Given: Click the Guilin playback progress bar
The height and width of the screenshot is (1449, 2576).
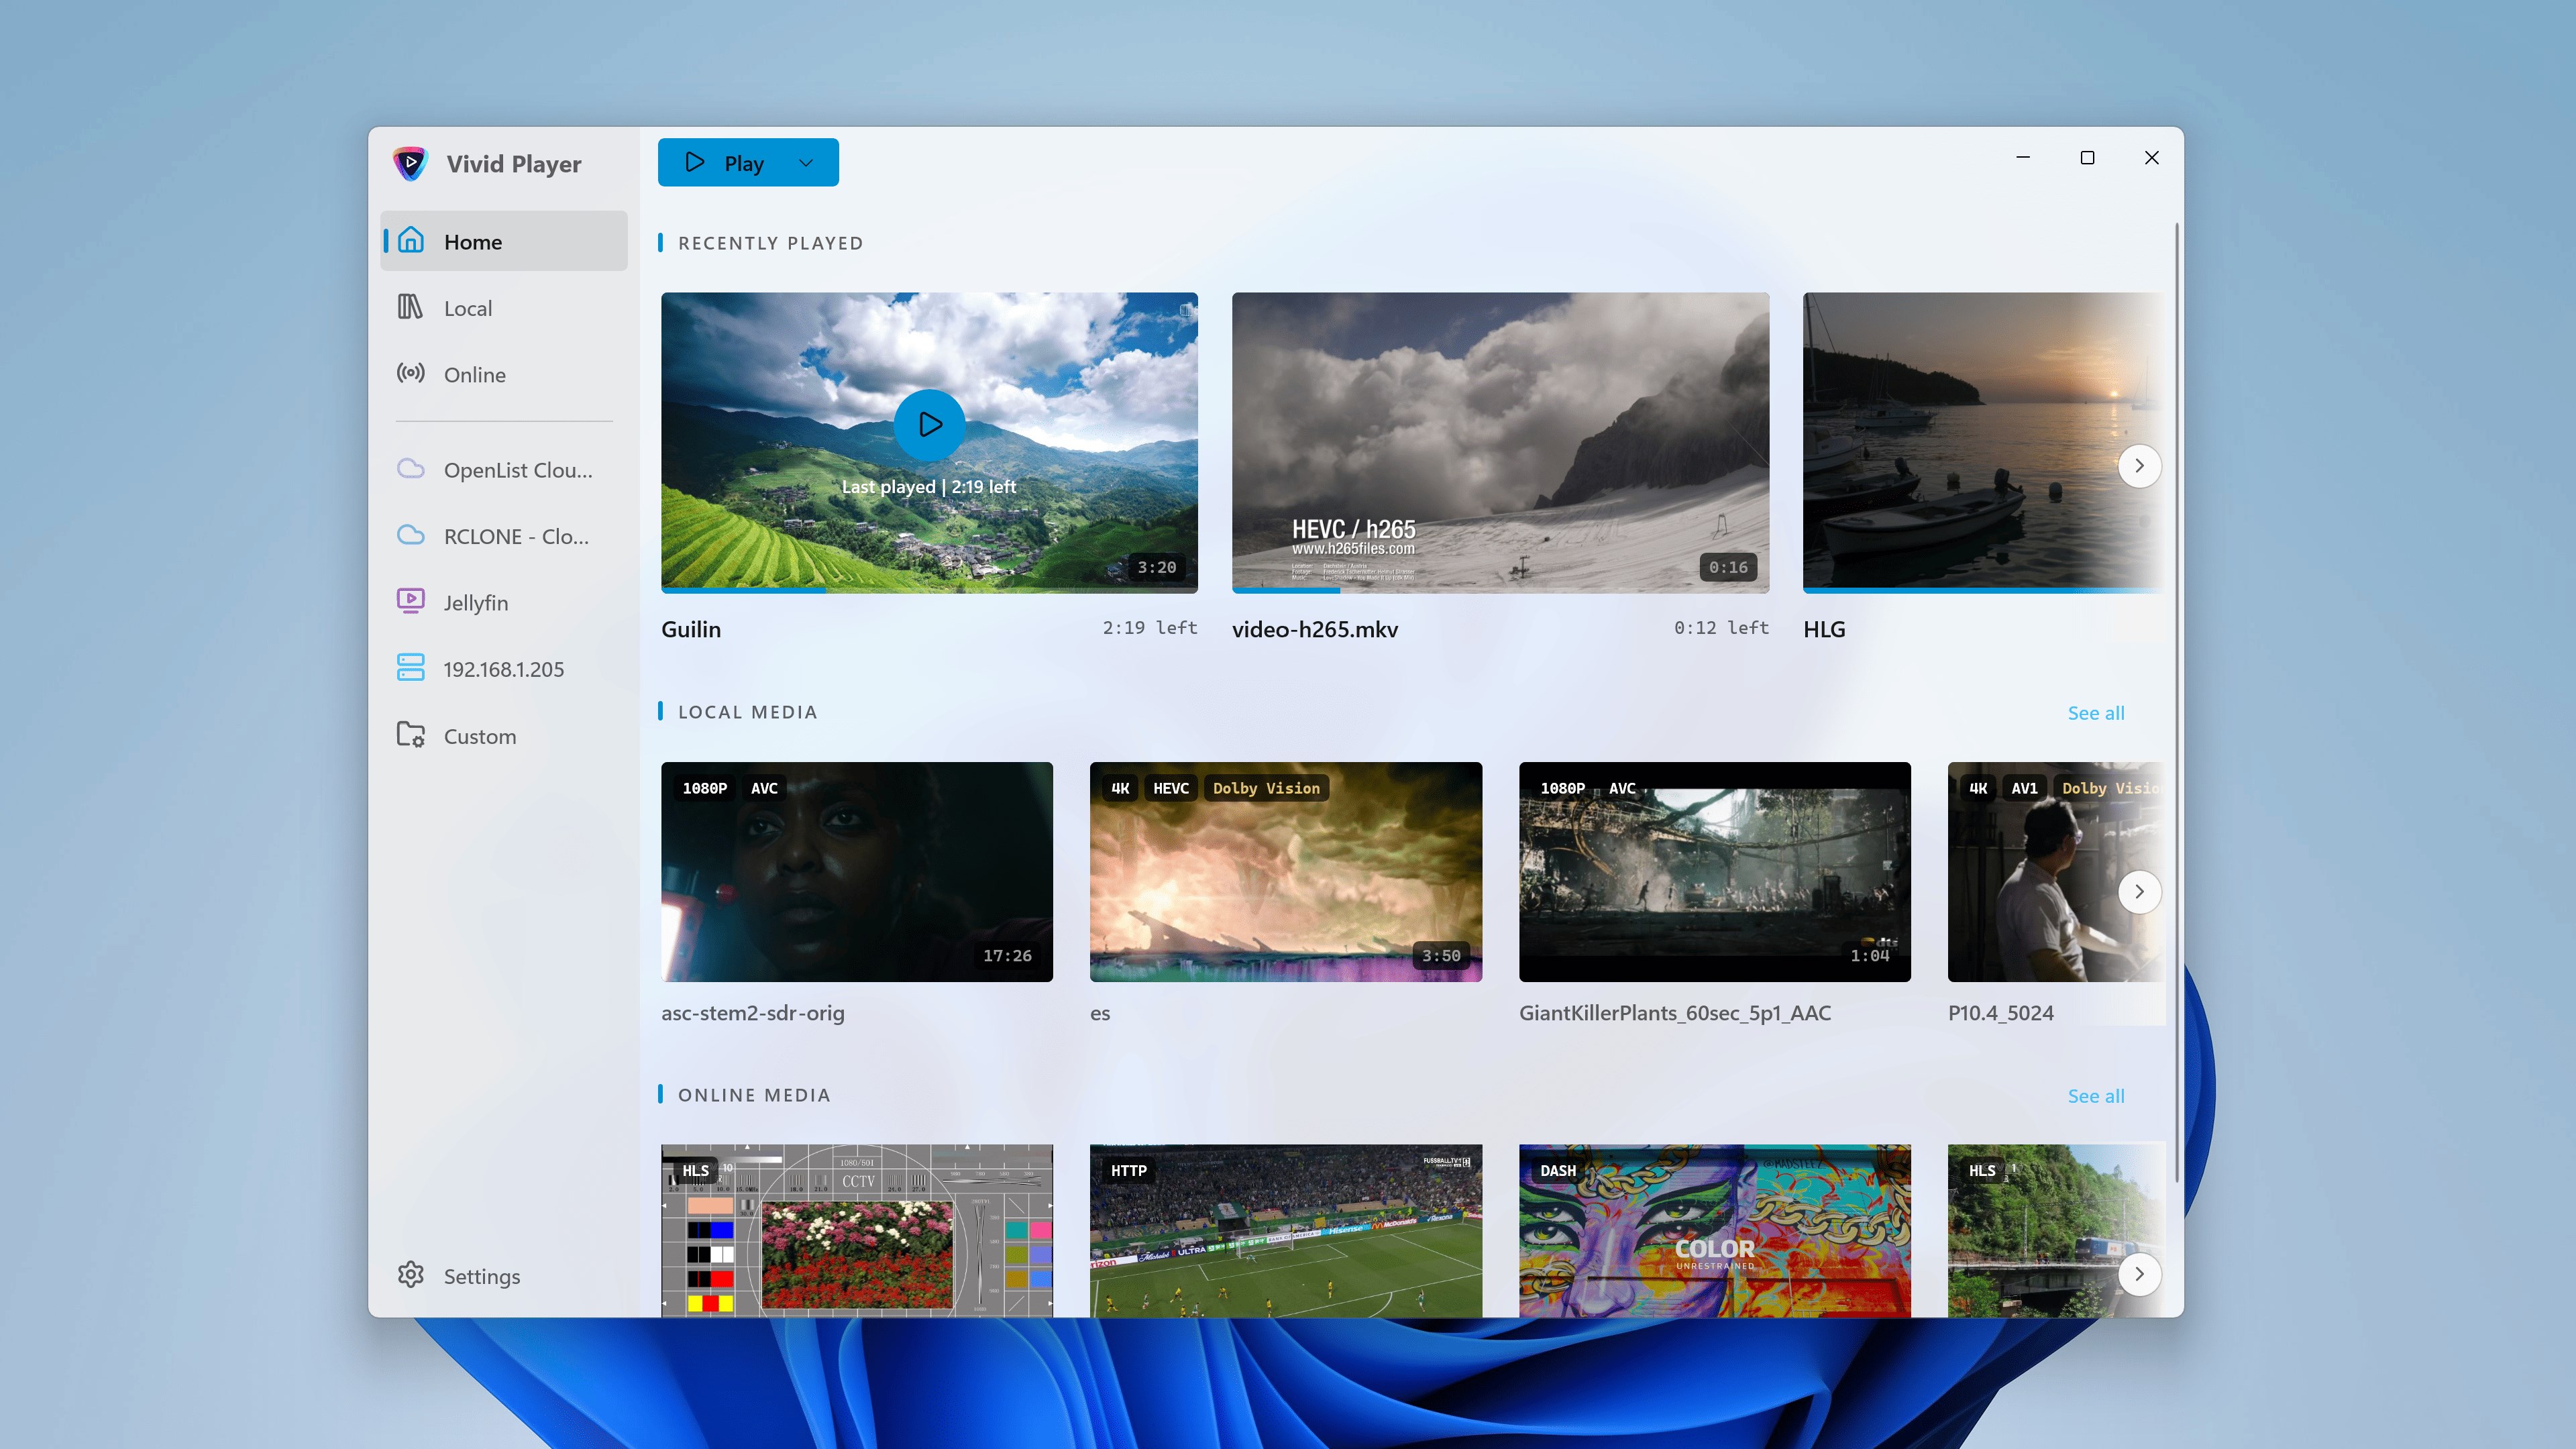Looking at the screenshot, I should (929, 590).
